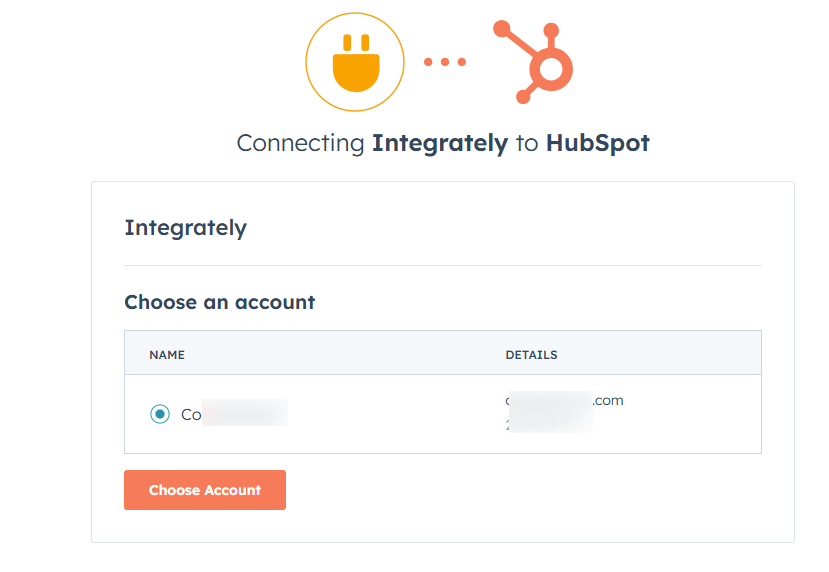
Task: Click the HubSpot sprocket logo
Action: (x=536, y=63)
